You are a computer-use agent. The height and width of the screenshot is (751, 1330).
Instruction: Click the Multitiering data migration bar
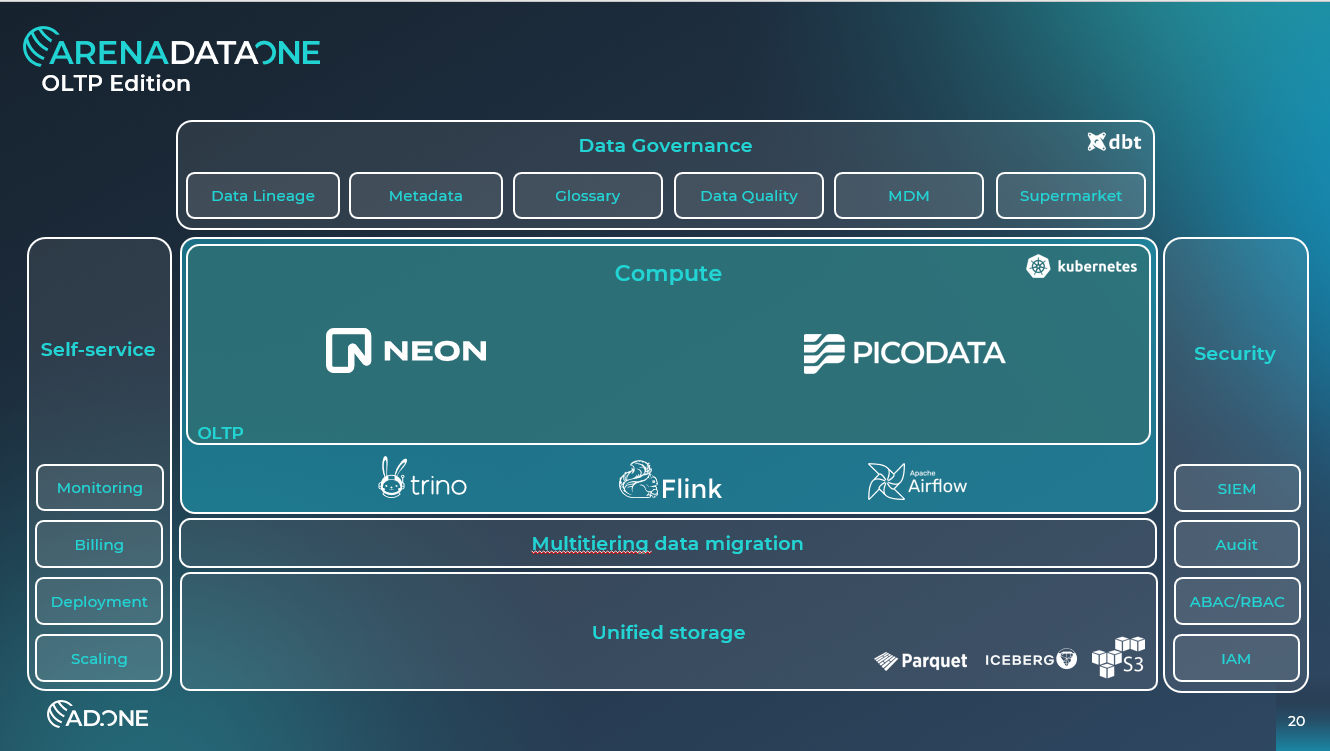(668, 544)
